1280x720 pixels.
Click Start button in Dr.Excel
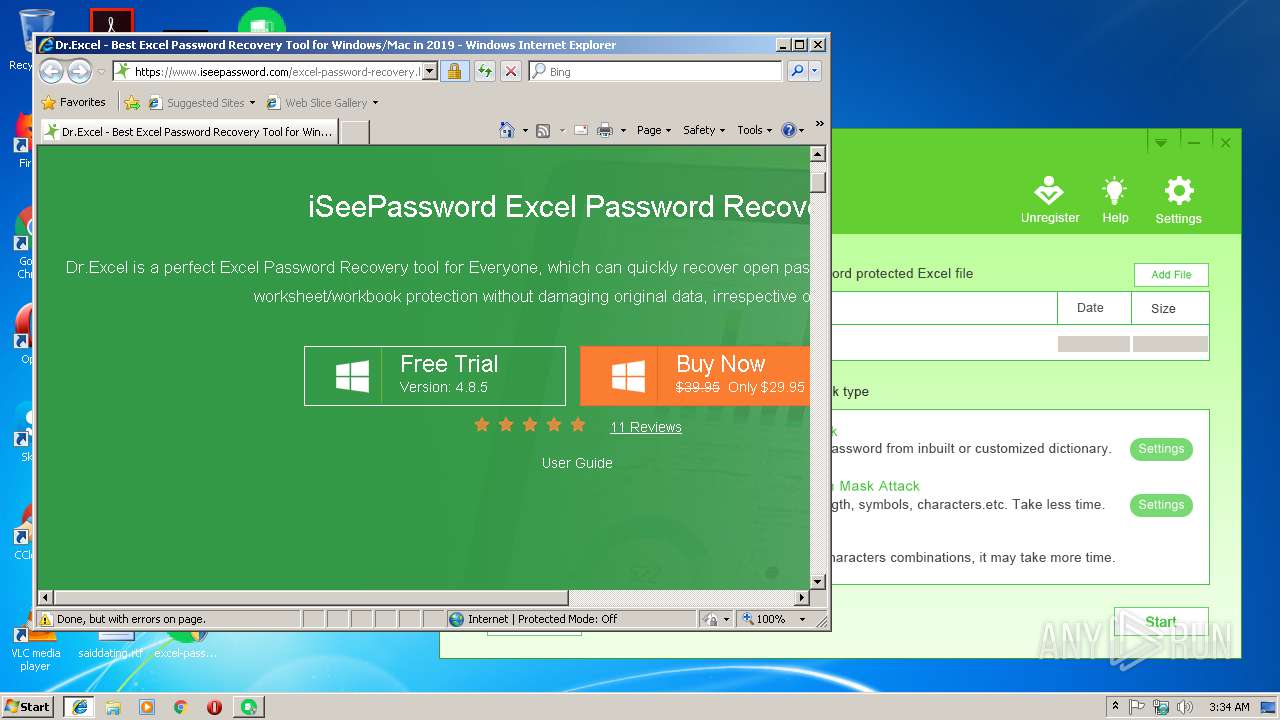[x=1161, y=621]
